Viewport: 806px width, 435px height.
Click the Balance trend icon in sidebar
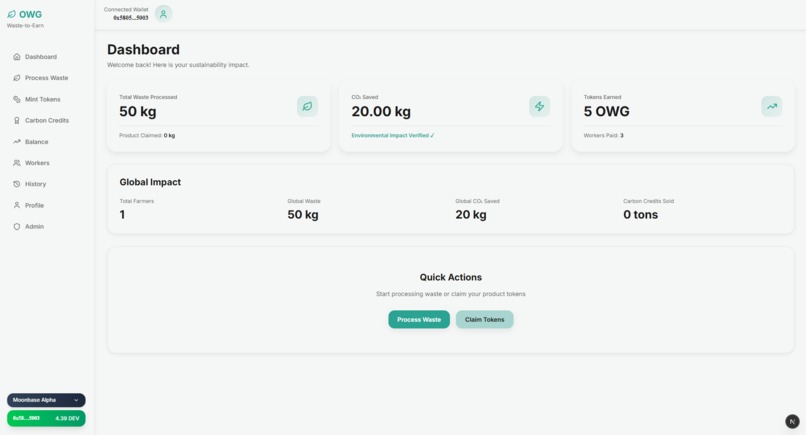[16, 141]
